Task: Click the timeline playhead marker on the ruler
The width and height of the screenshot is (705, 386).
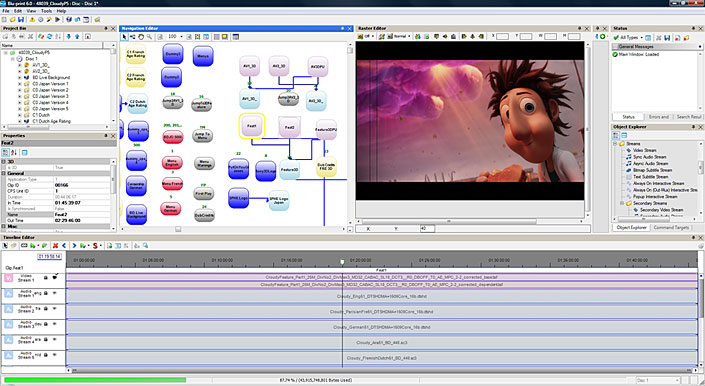Action: point(342,262)
